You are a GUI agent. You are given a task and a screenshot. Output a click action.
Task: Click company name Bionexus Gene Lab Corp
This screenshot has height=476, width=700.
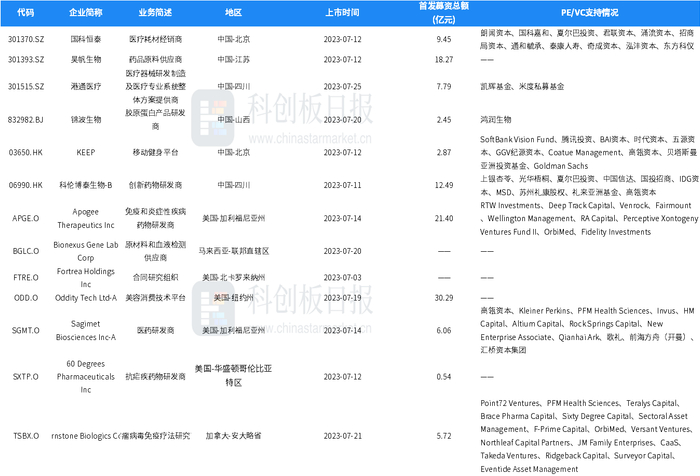86,251
